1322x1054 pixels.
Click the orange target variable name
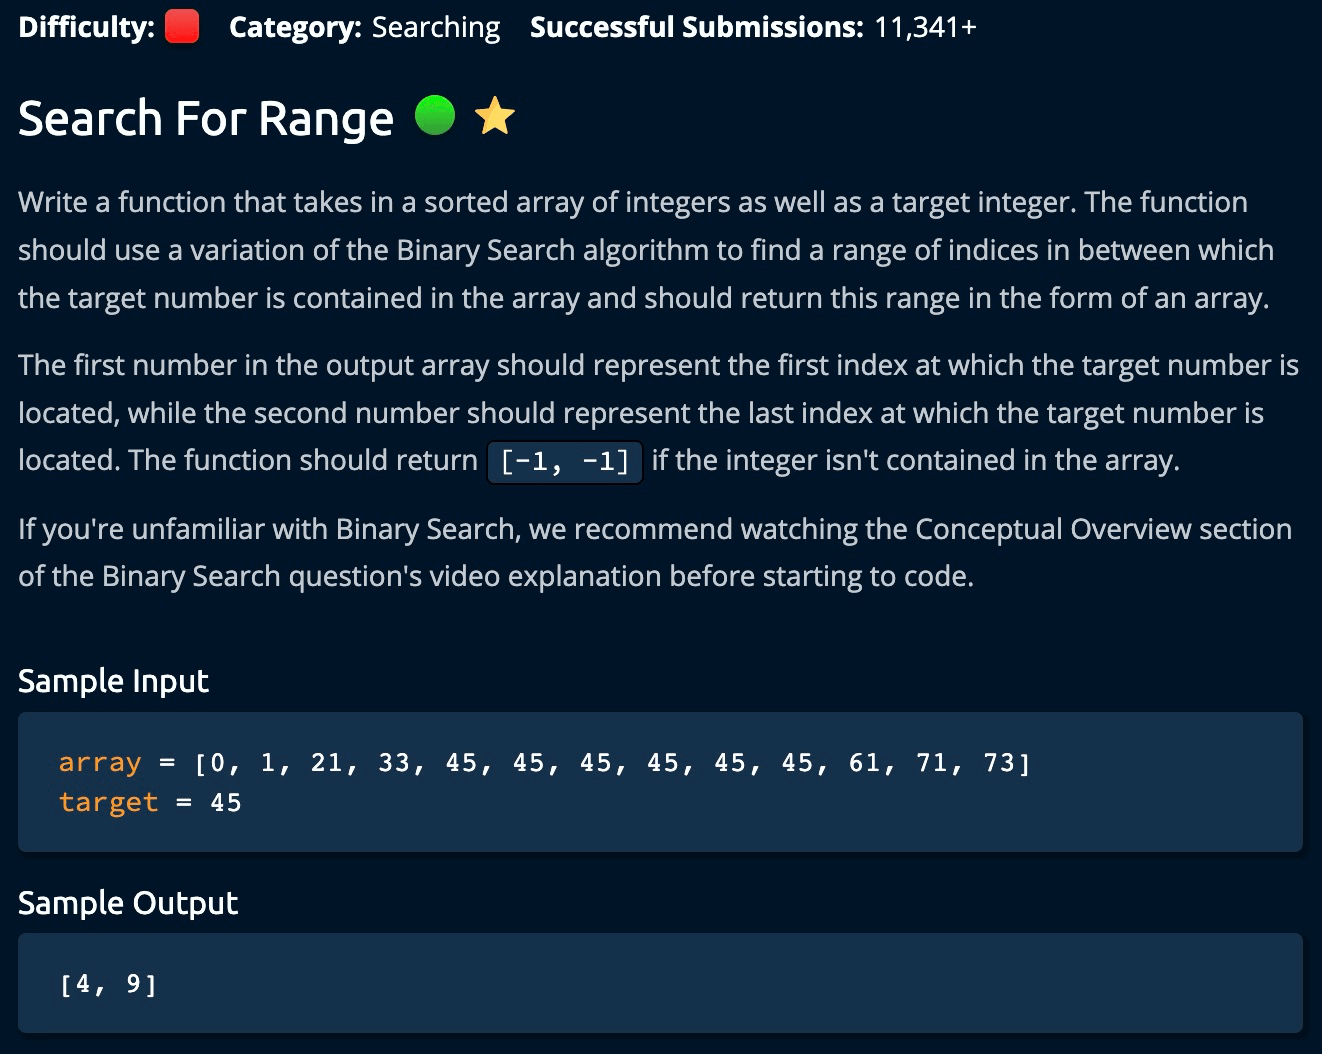tap(108, 803)
